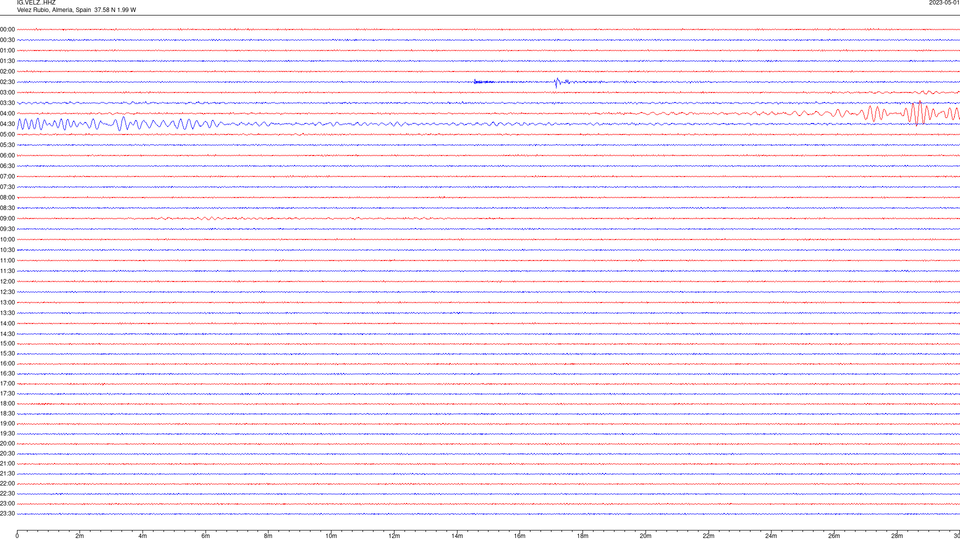Click the 6m axis tick label
Viewport: 960px width, 540px height.
(x=206, y=536)
